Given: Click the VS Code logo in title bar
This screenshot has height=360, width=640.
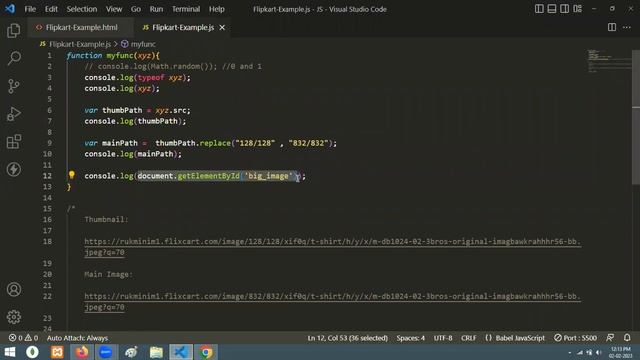Looking at the screenshot, I should point(10,9).
